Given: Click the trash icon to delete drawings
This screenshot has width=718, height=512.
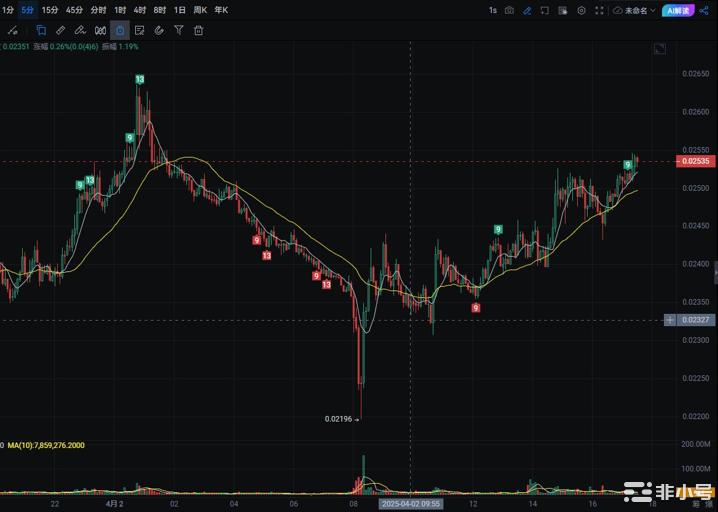Looking at the screenshot, I should (198, 30).
